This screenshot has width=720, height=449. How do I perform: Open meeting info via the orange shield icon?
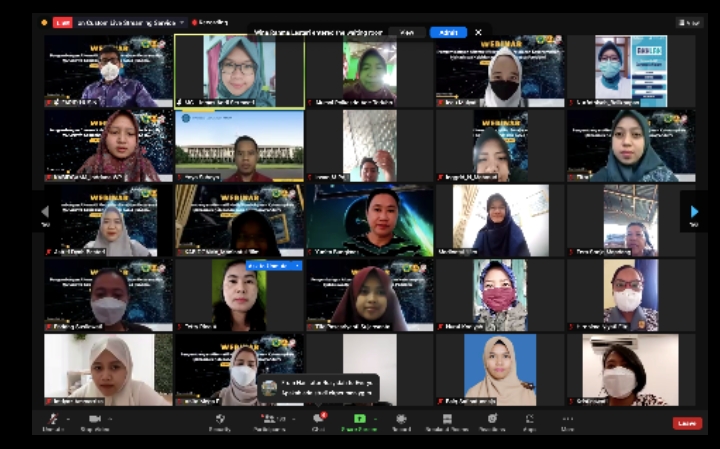[44, 22]
